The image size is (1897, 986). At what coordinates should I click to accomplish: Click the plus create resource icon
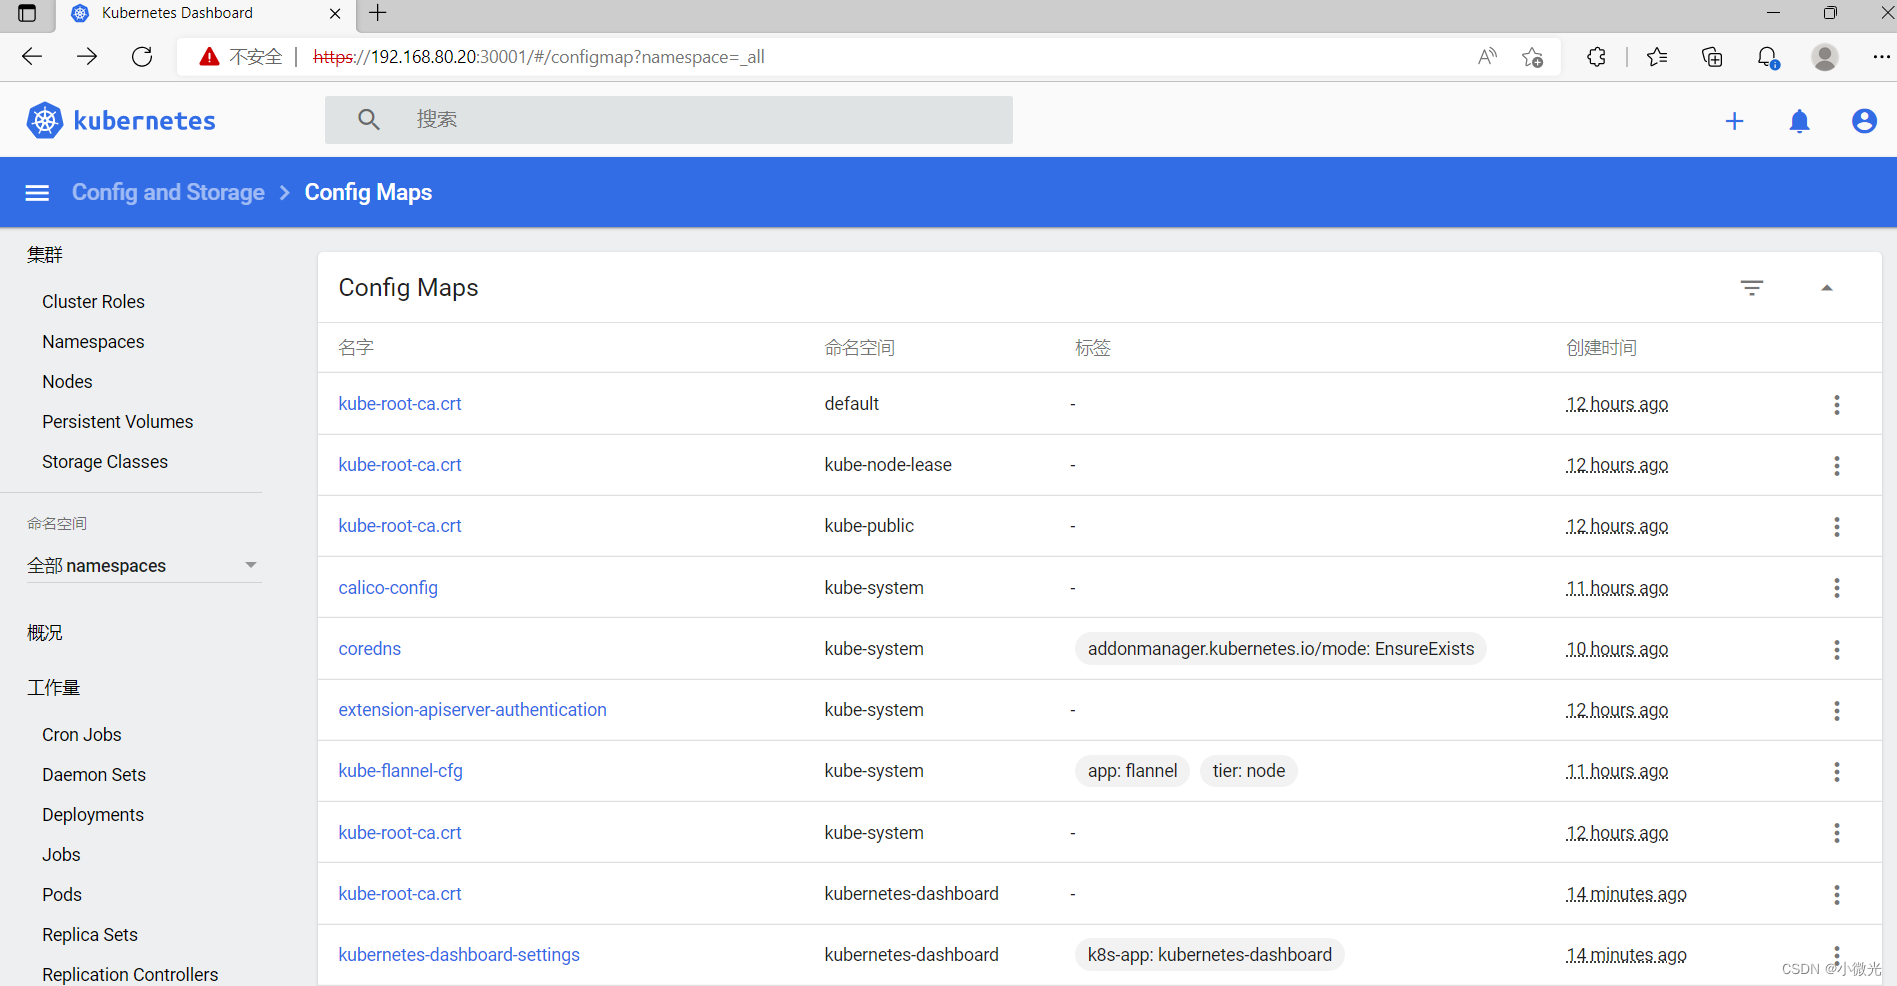coord(1735,121)
